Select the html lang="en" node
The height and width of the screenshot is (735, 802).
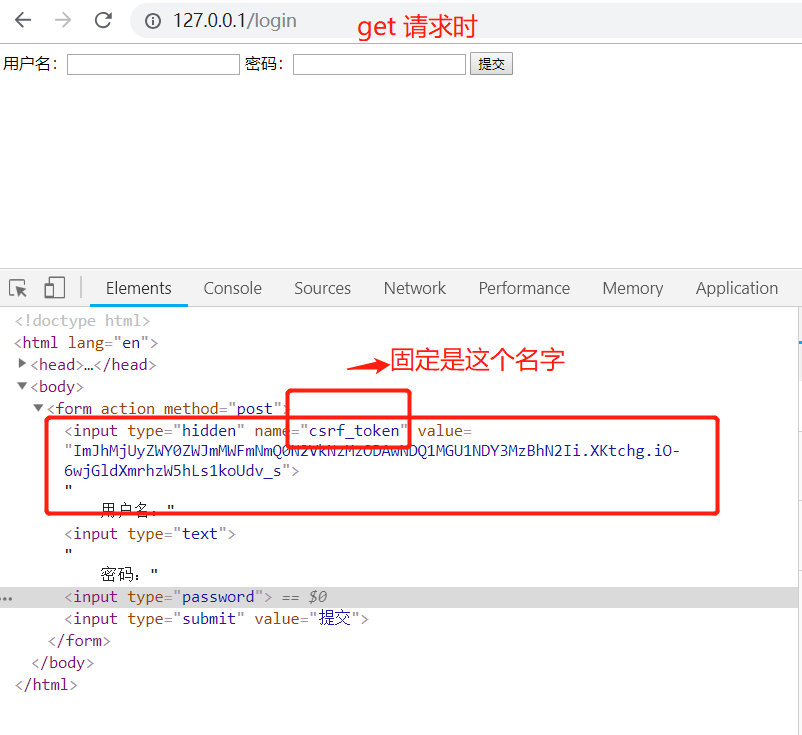pos(86,343)
